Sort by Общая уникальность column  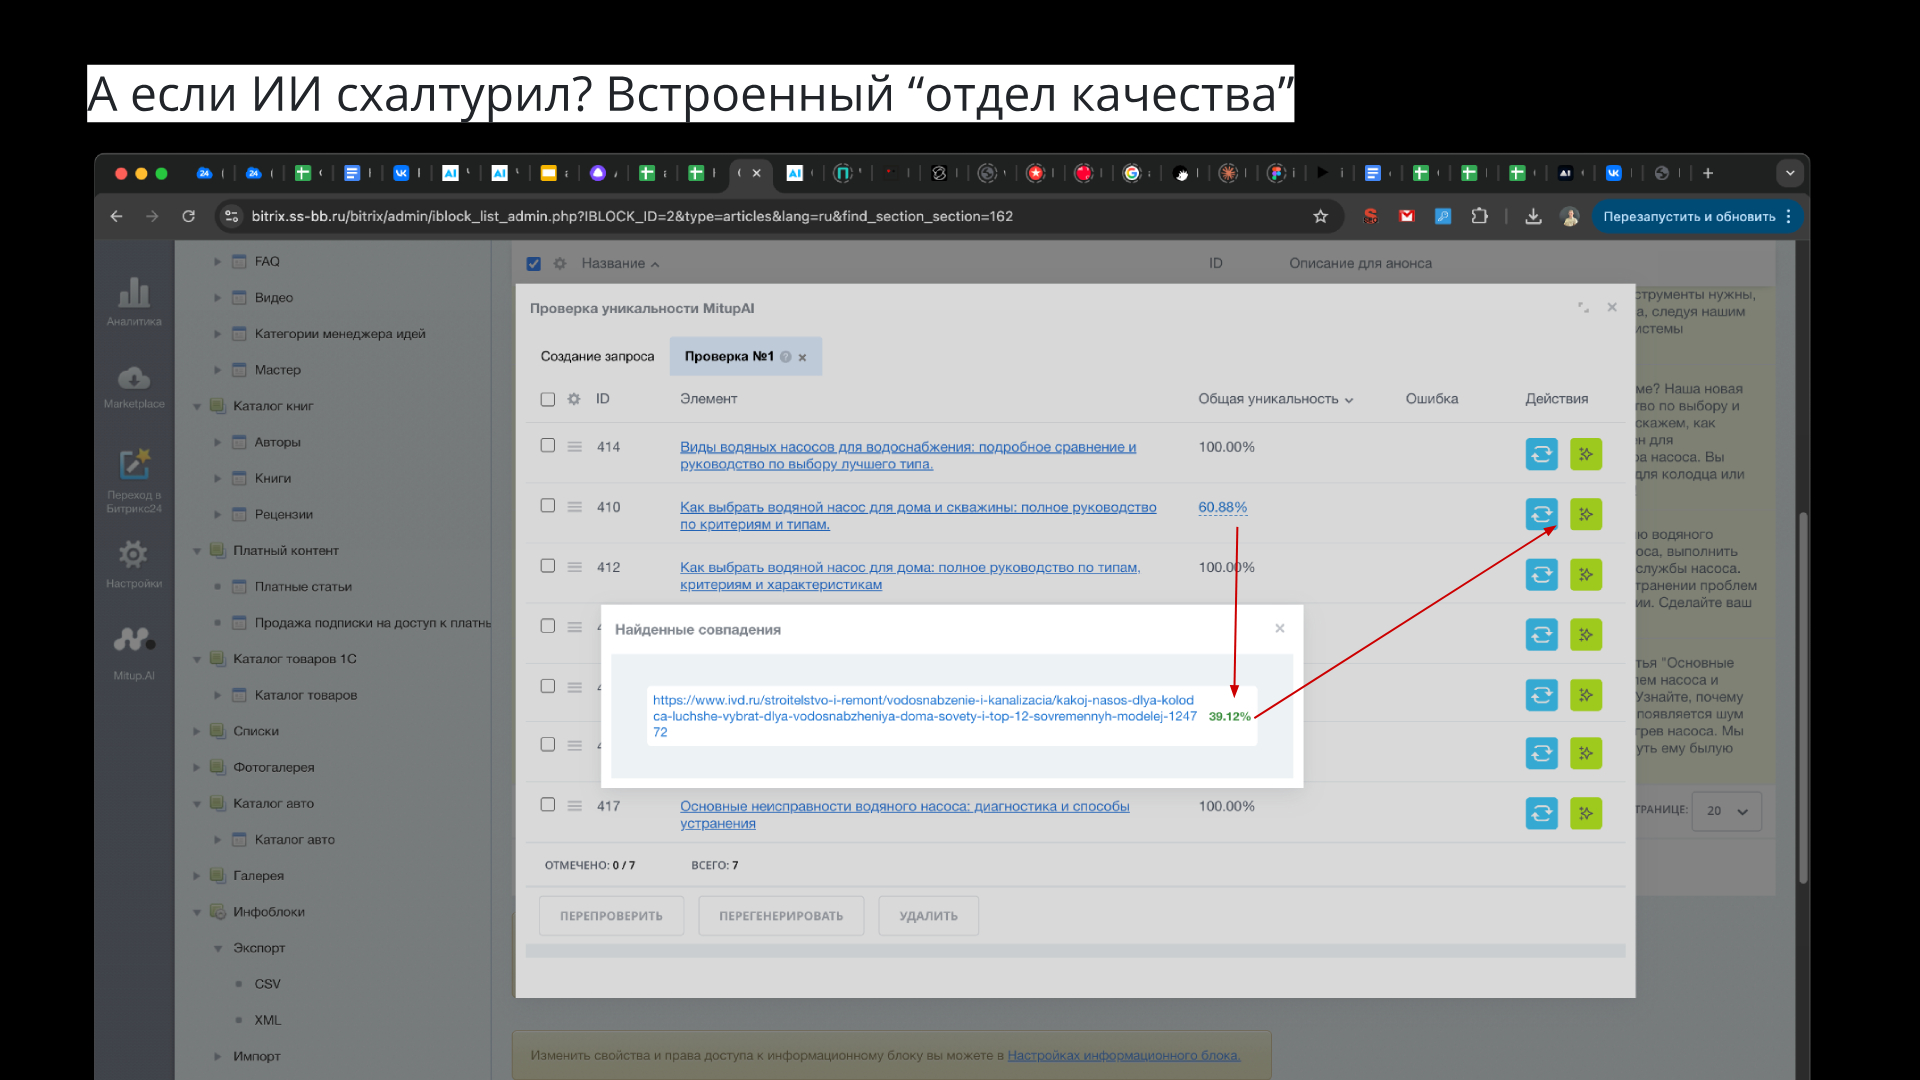point(1273,398)
